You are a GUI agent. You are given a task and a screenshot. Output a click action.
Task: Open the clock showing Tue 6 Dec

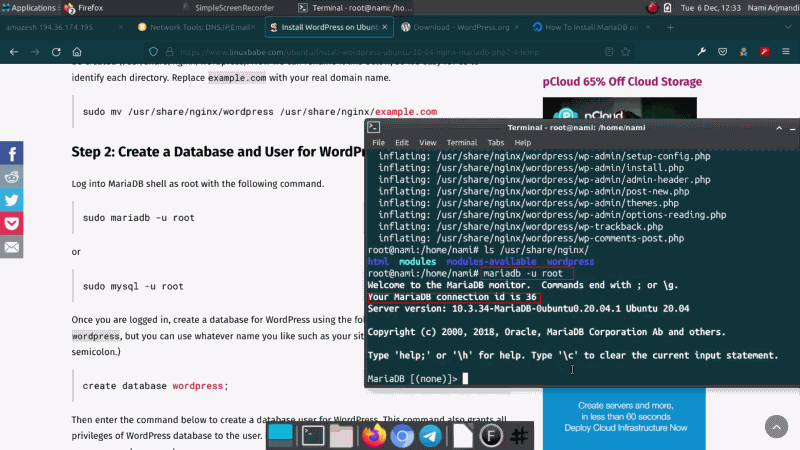[711, 8]
